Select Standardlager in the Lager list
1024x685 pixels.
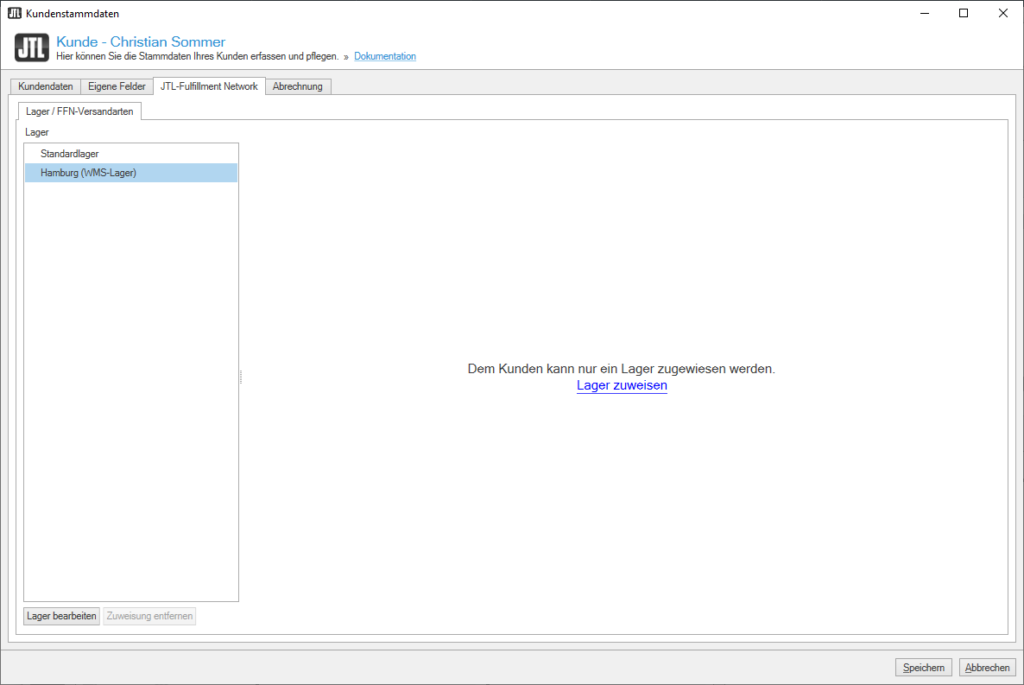pyautogui.click(x=70, y=154)
